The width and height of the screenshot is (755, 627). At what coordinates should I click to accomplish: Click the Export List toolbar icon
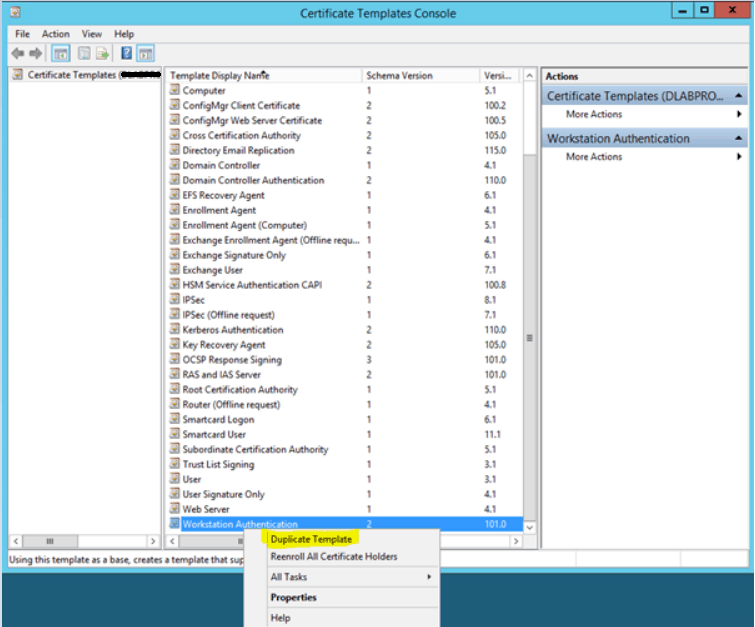coord(102,53)
